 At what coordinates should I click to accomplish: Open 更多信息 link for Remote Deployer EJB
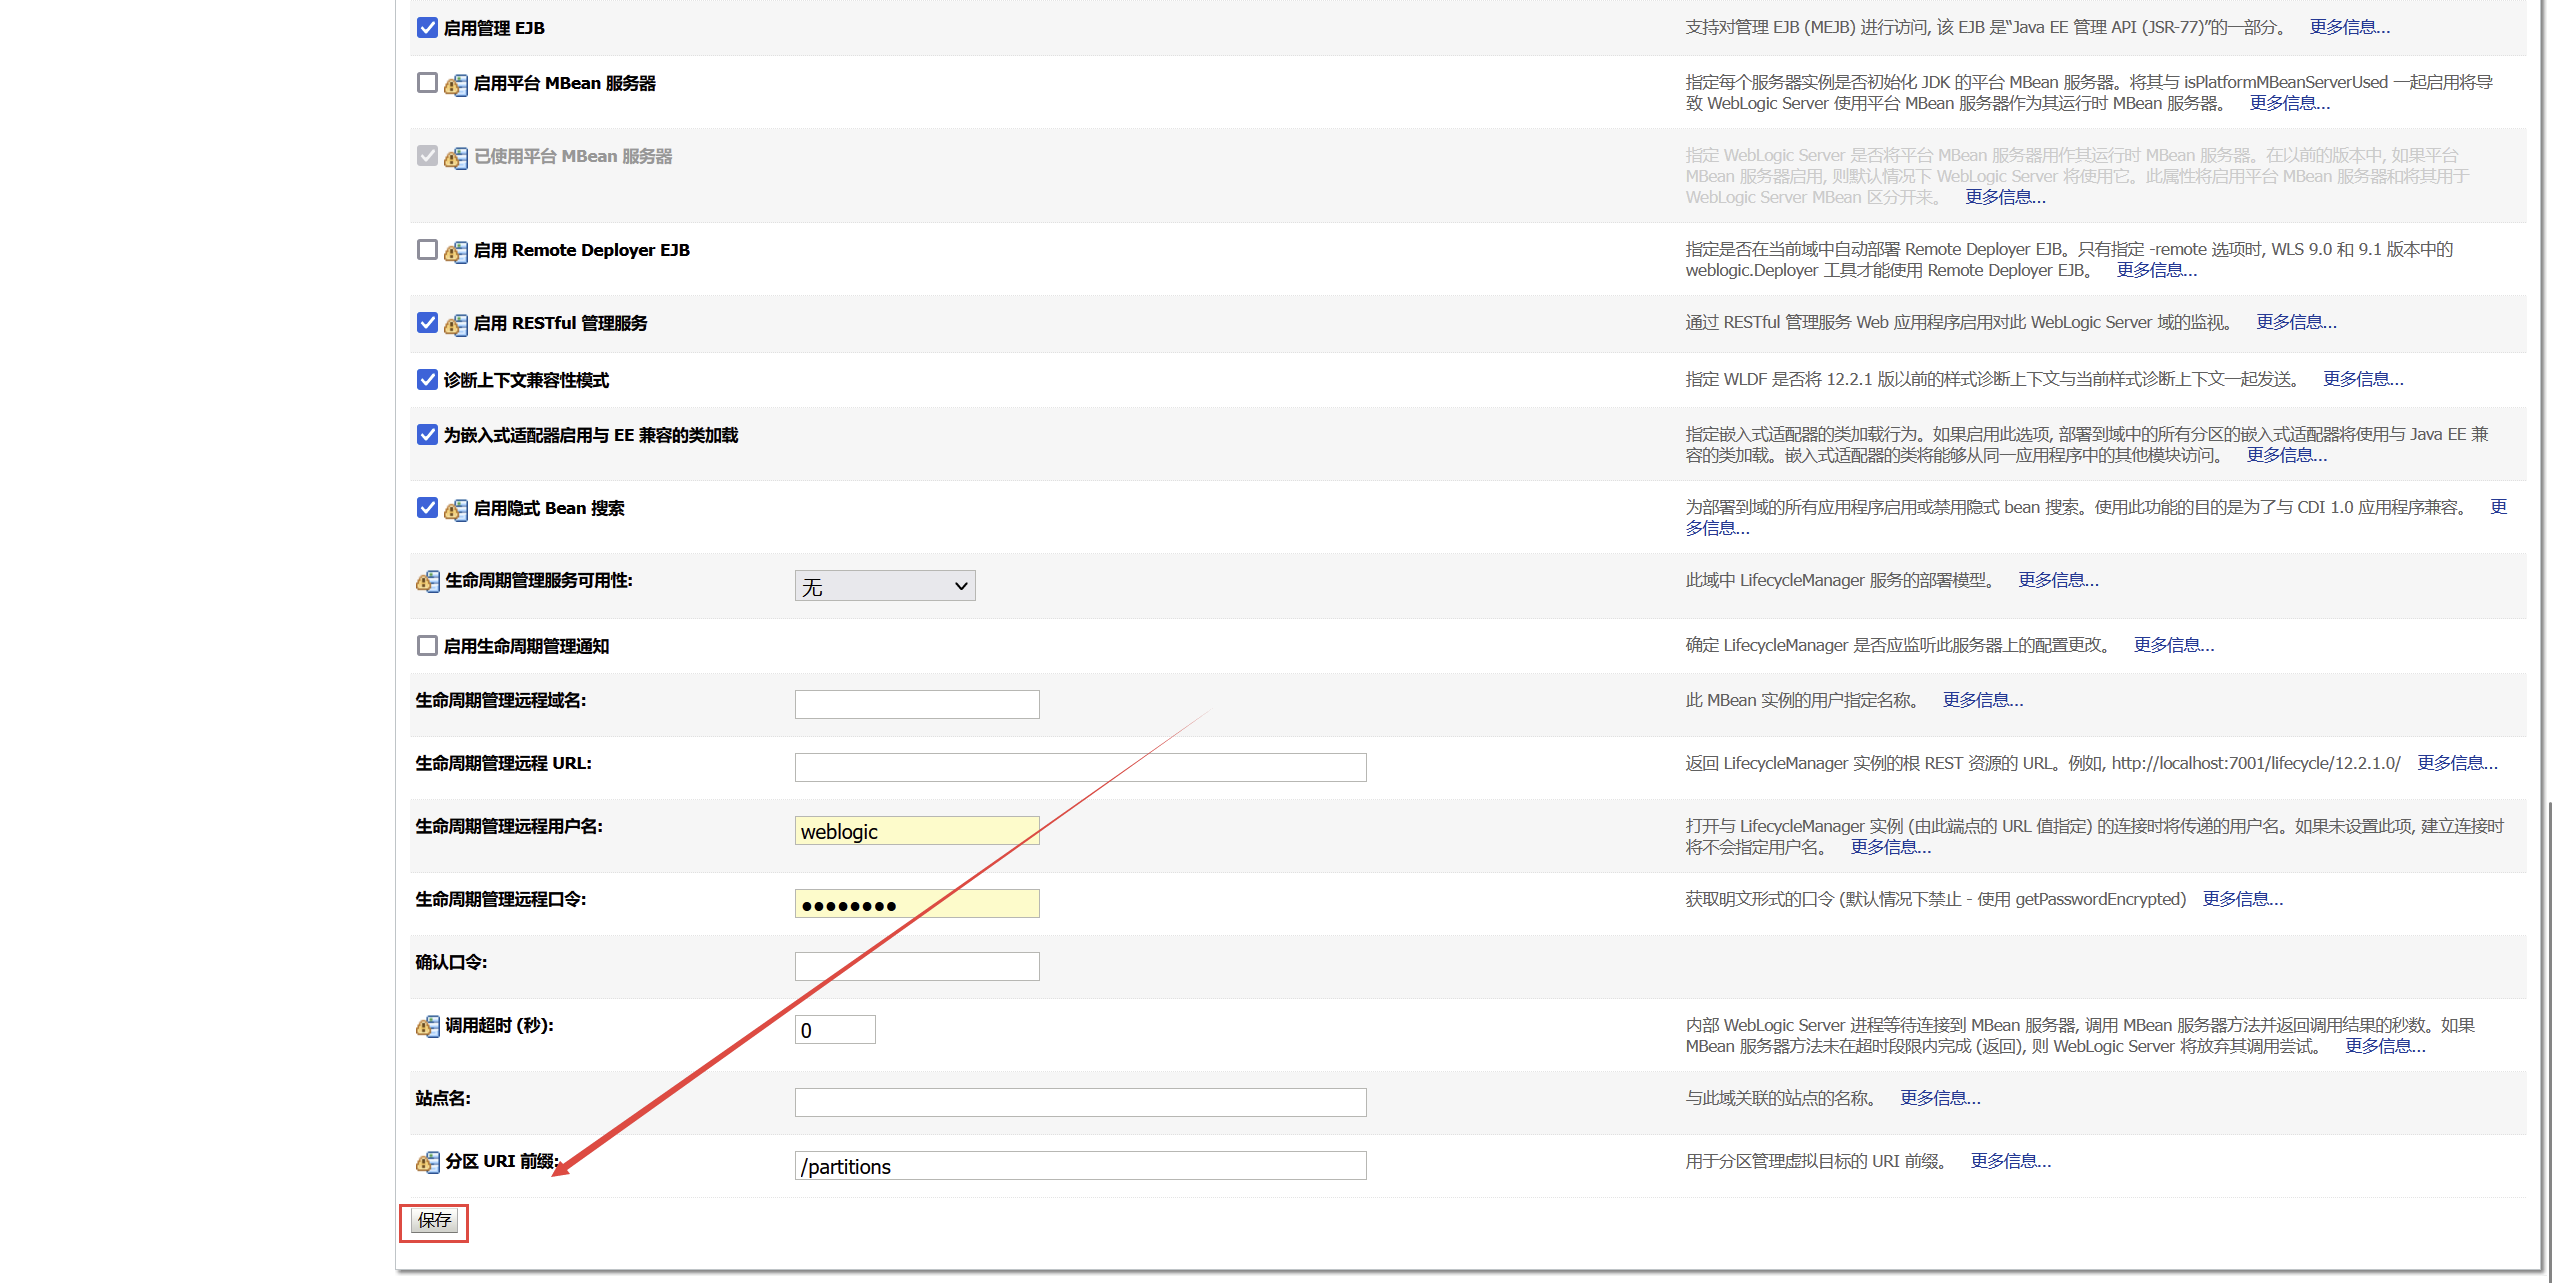coord(2156,270)
